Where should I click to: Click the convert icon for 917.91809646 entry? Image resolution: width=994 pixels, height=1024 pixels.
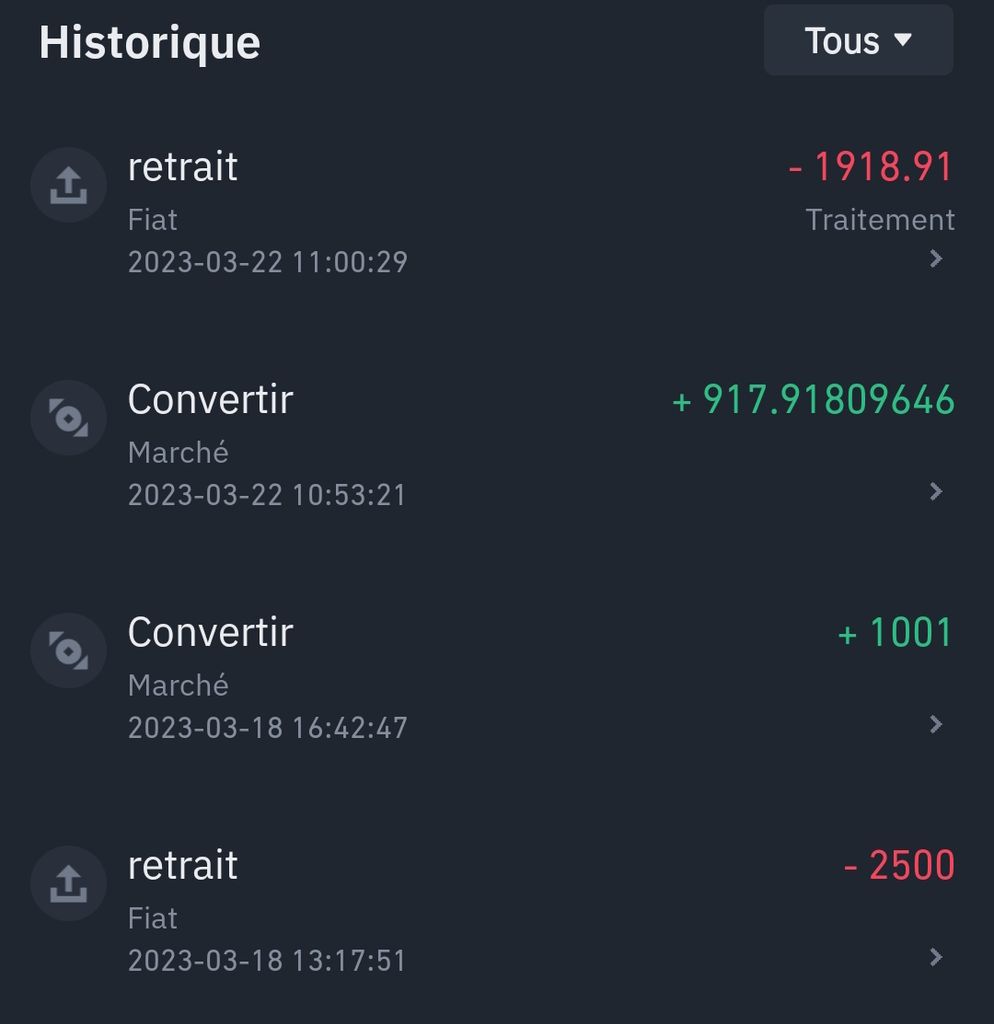pos(68,418)
